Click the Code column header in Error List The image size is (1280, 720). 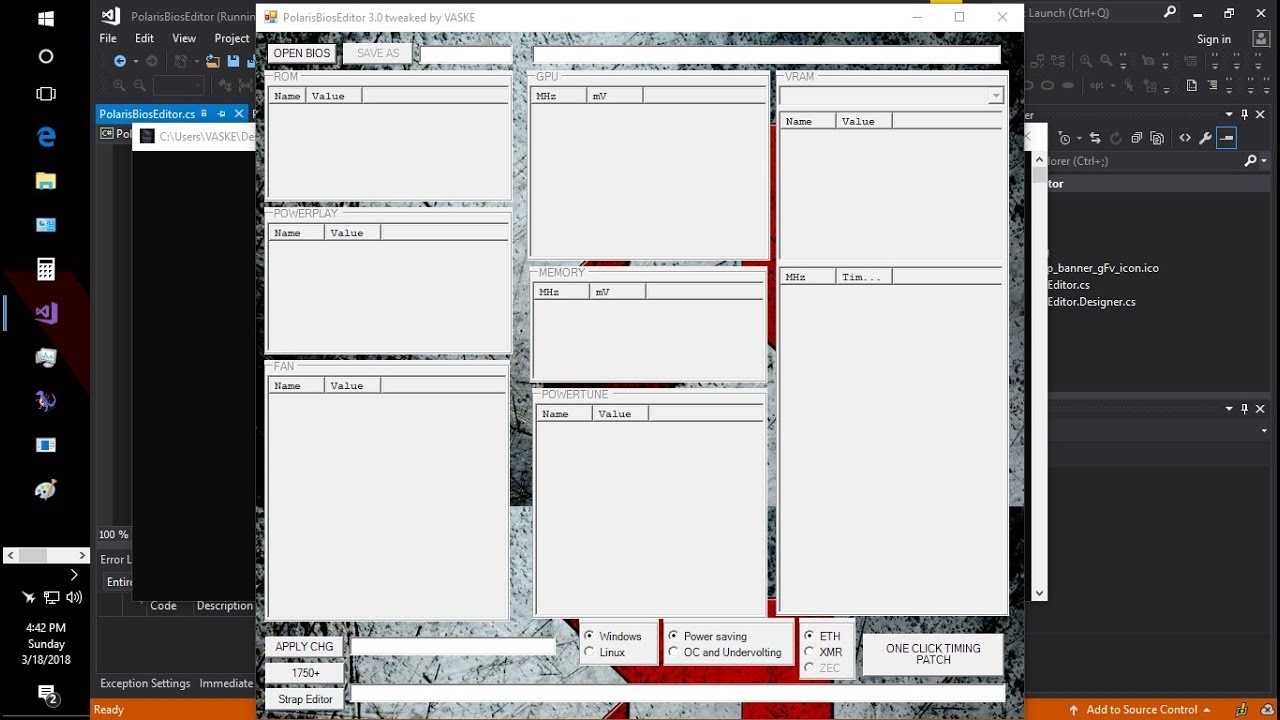pos(163,606)
